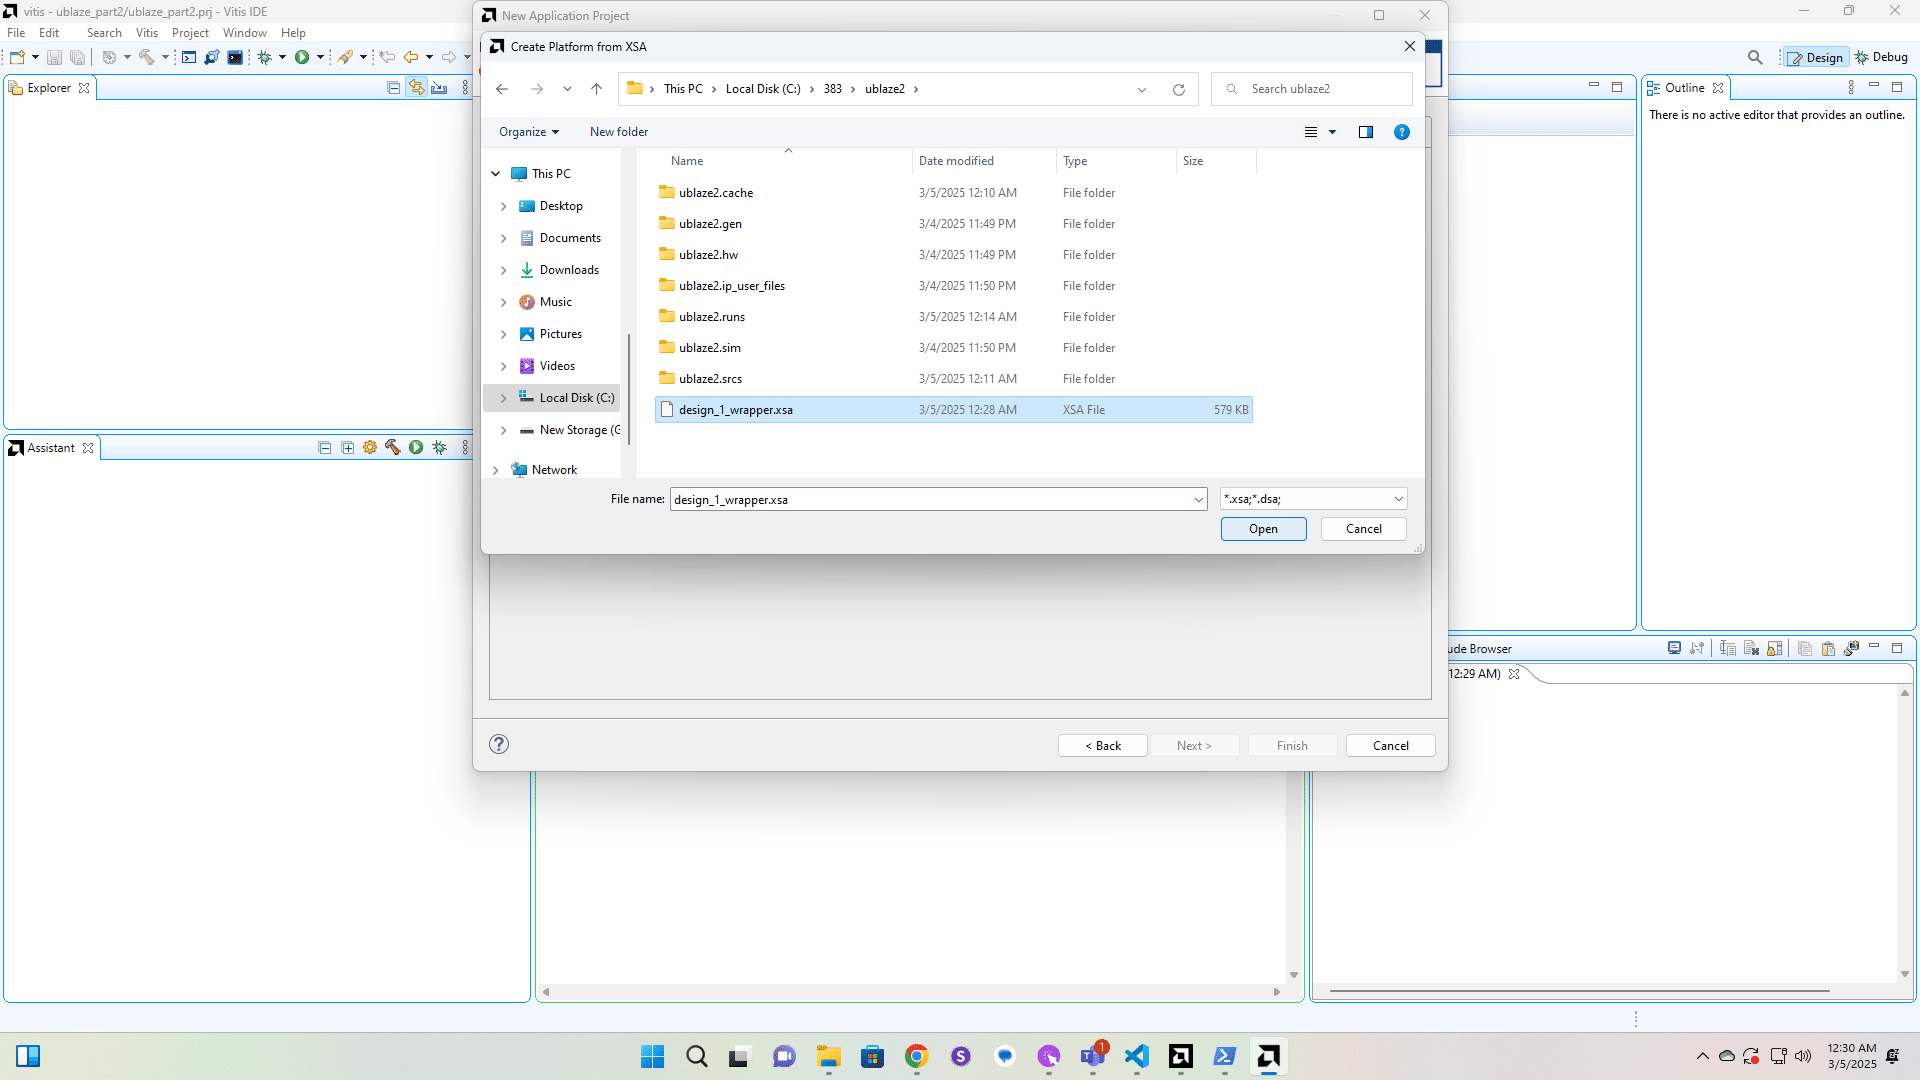Open the Organize dropdown menu
This screenshot has height=1080, width=1920.
click(x=529, y=132)
